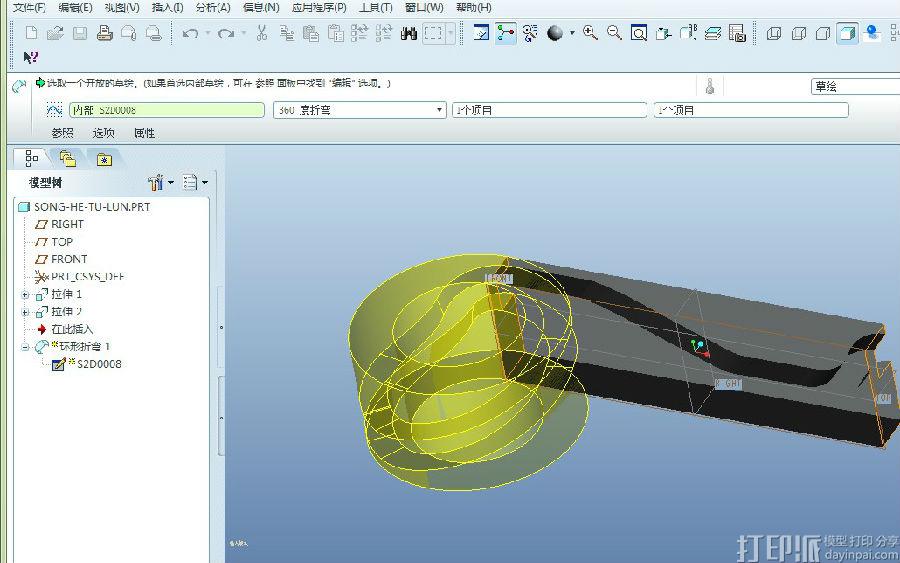
Task: Toggle the shaded display mode button
Action: pyautogui.click(x=847, y=33)
